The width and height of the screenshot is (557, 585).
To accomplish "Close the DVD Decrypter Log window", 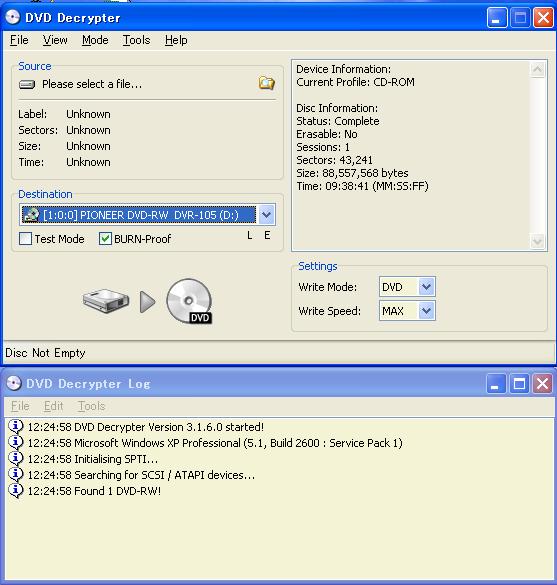I will click(x=542, y=384).
